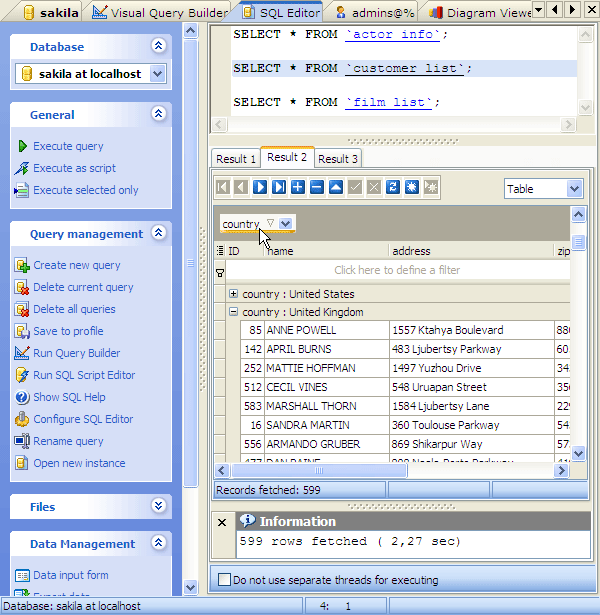Click the country grouping column chip
600x615 pixels.
pos(258,224)
